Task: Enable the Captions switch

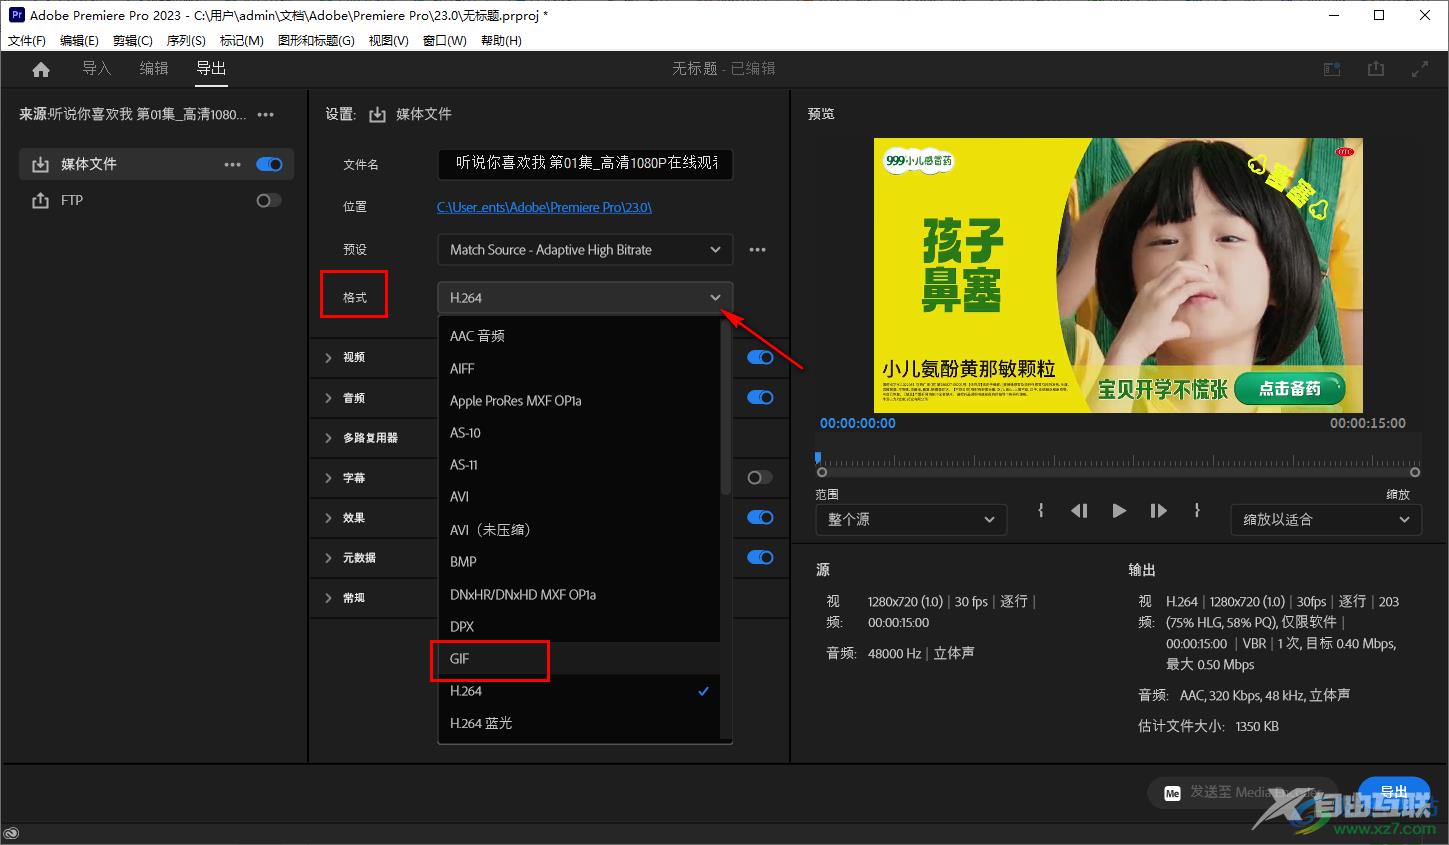Action: [x=760, y=477]
